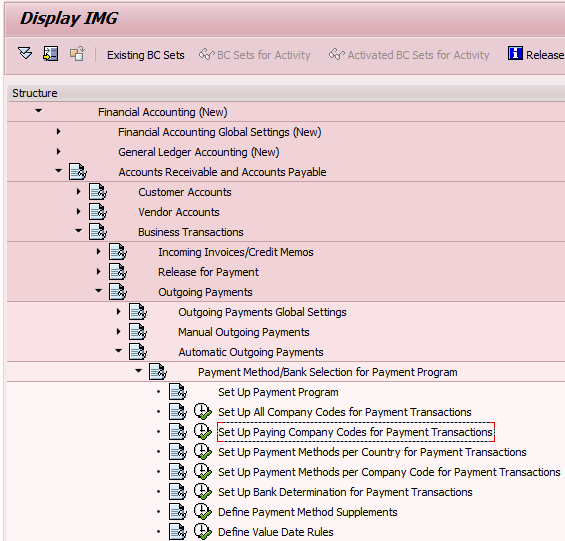
Task: Open documentation icon for Accounts Receivable and Payable
Action: click(x=78, y=172)
